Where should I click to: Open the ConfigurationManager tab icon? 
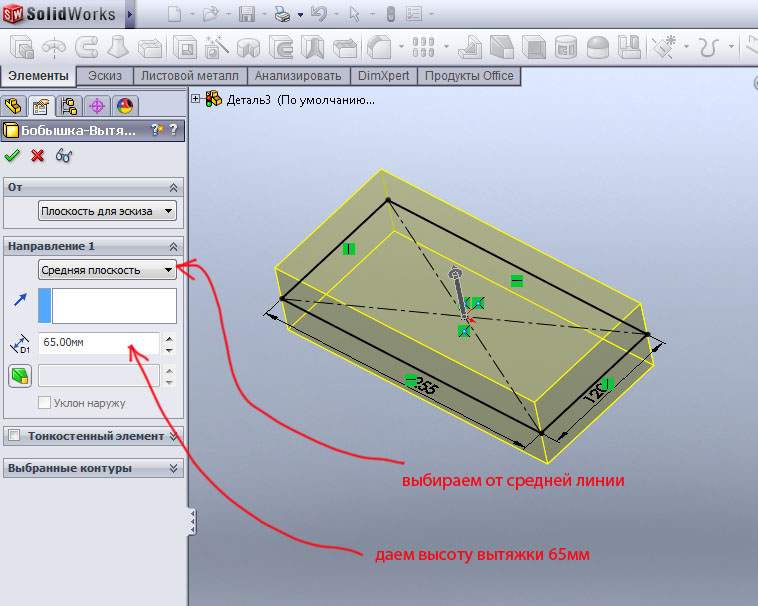click(x=68, y=106)
